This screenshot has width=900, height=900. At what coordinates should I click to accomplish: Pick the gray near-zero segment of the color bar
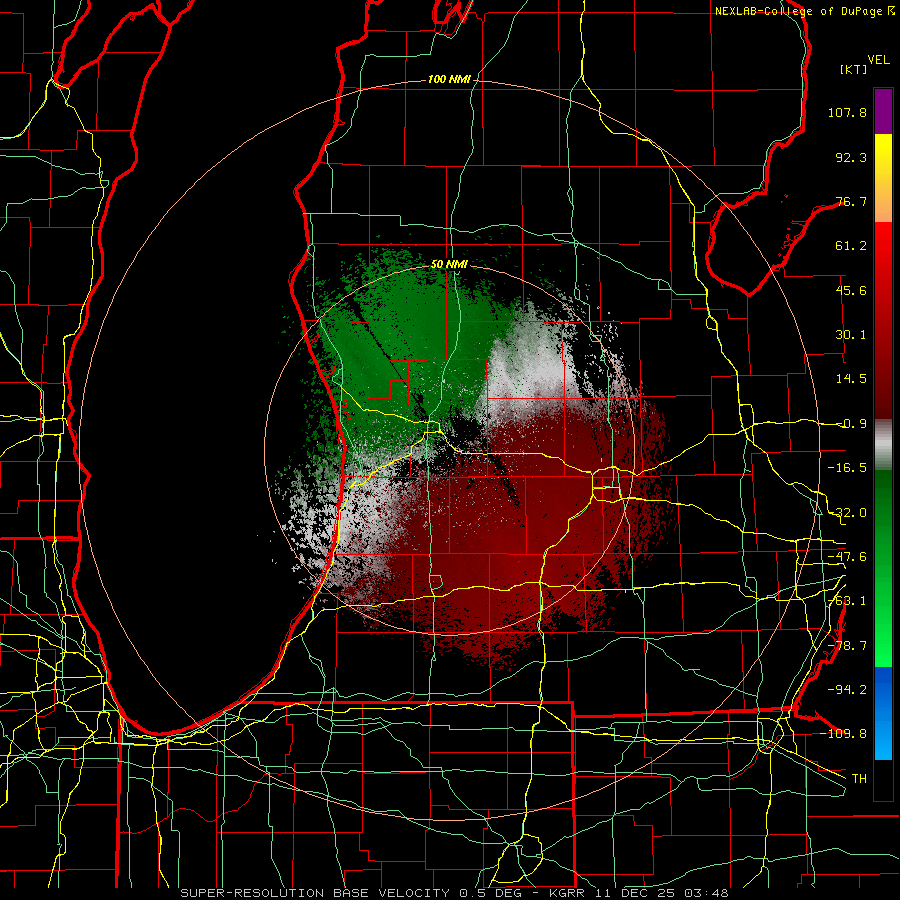(883, 444)
